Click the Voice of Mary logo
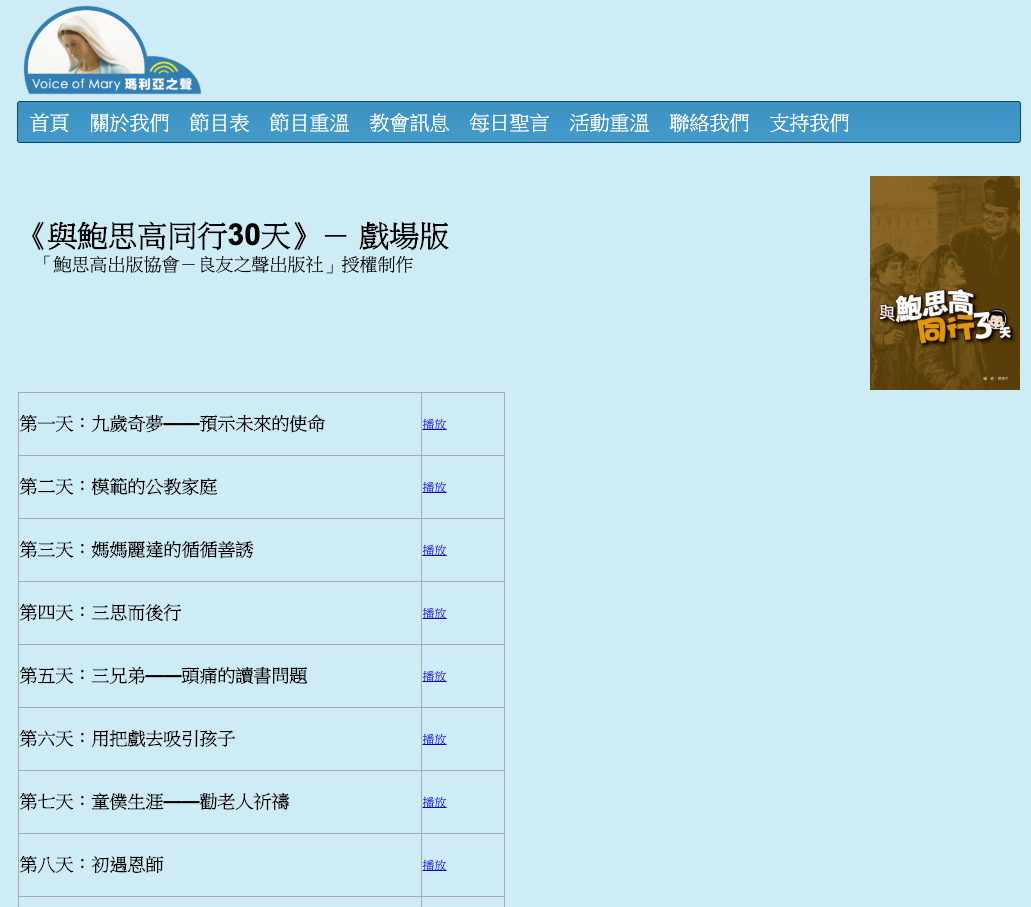 point(112,50)
